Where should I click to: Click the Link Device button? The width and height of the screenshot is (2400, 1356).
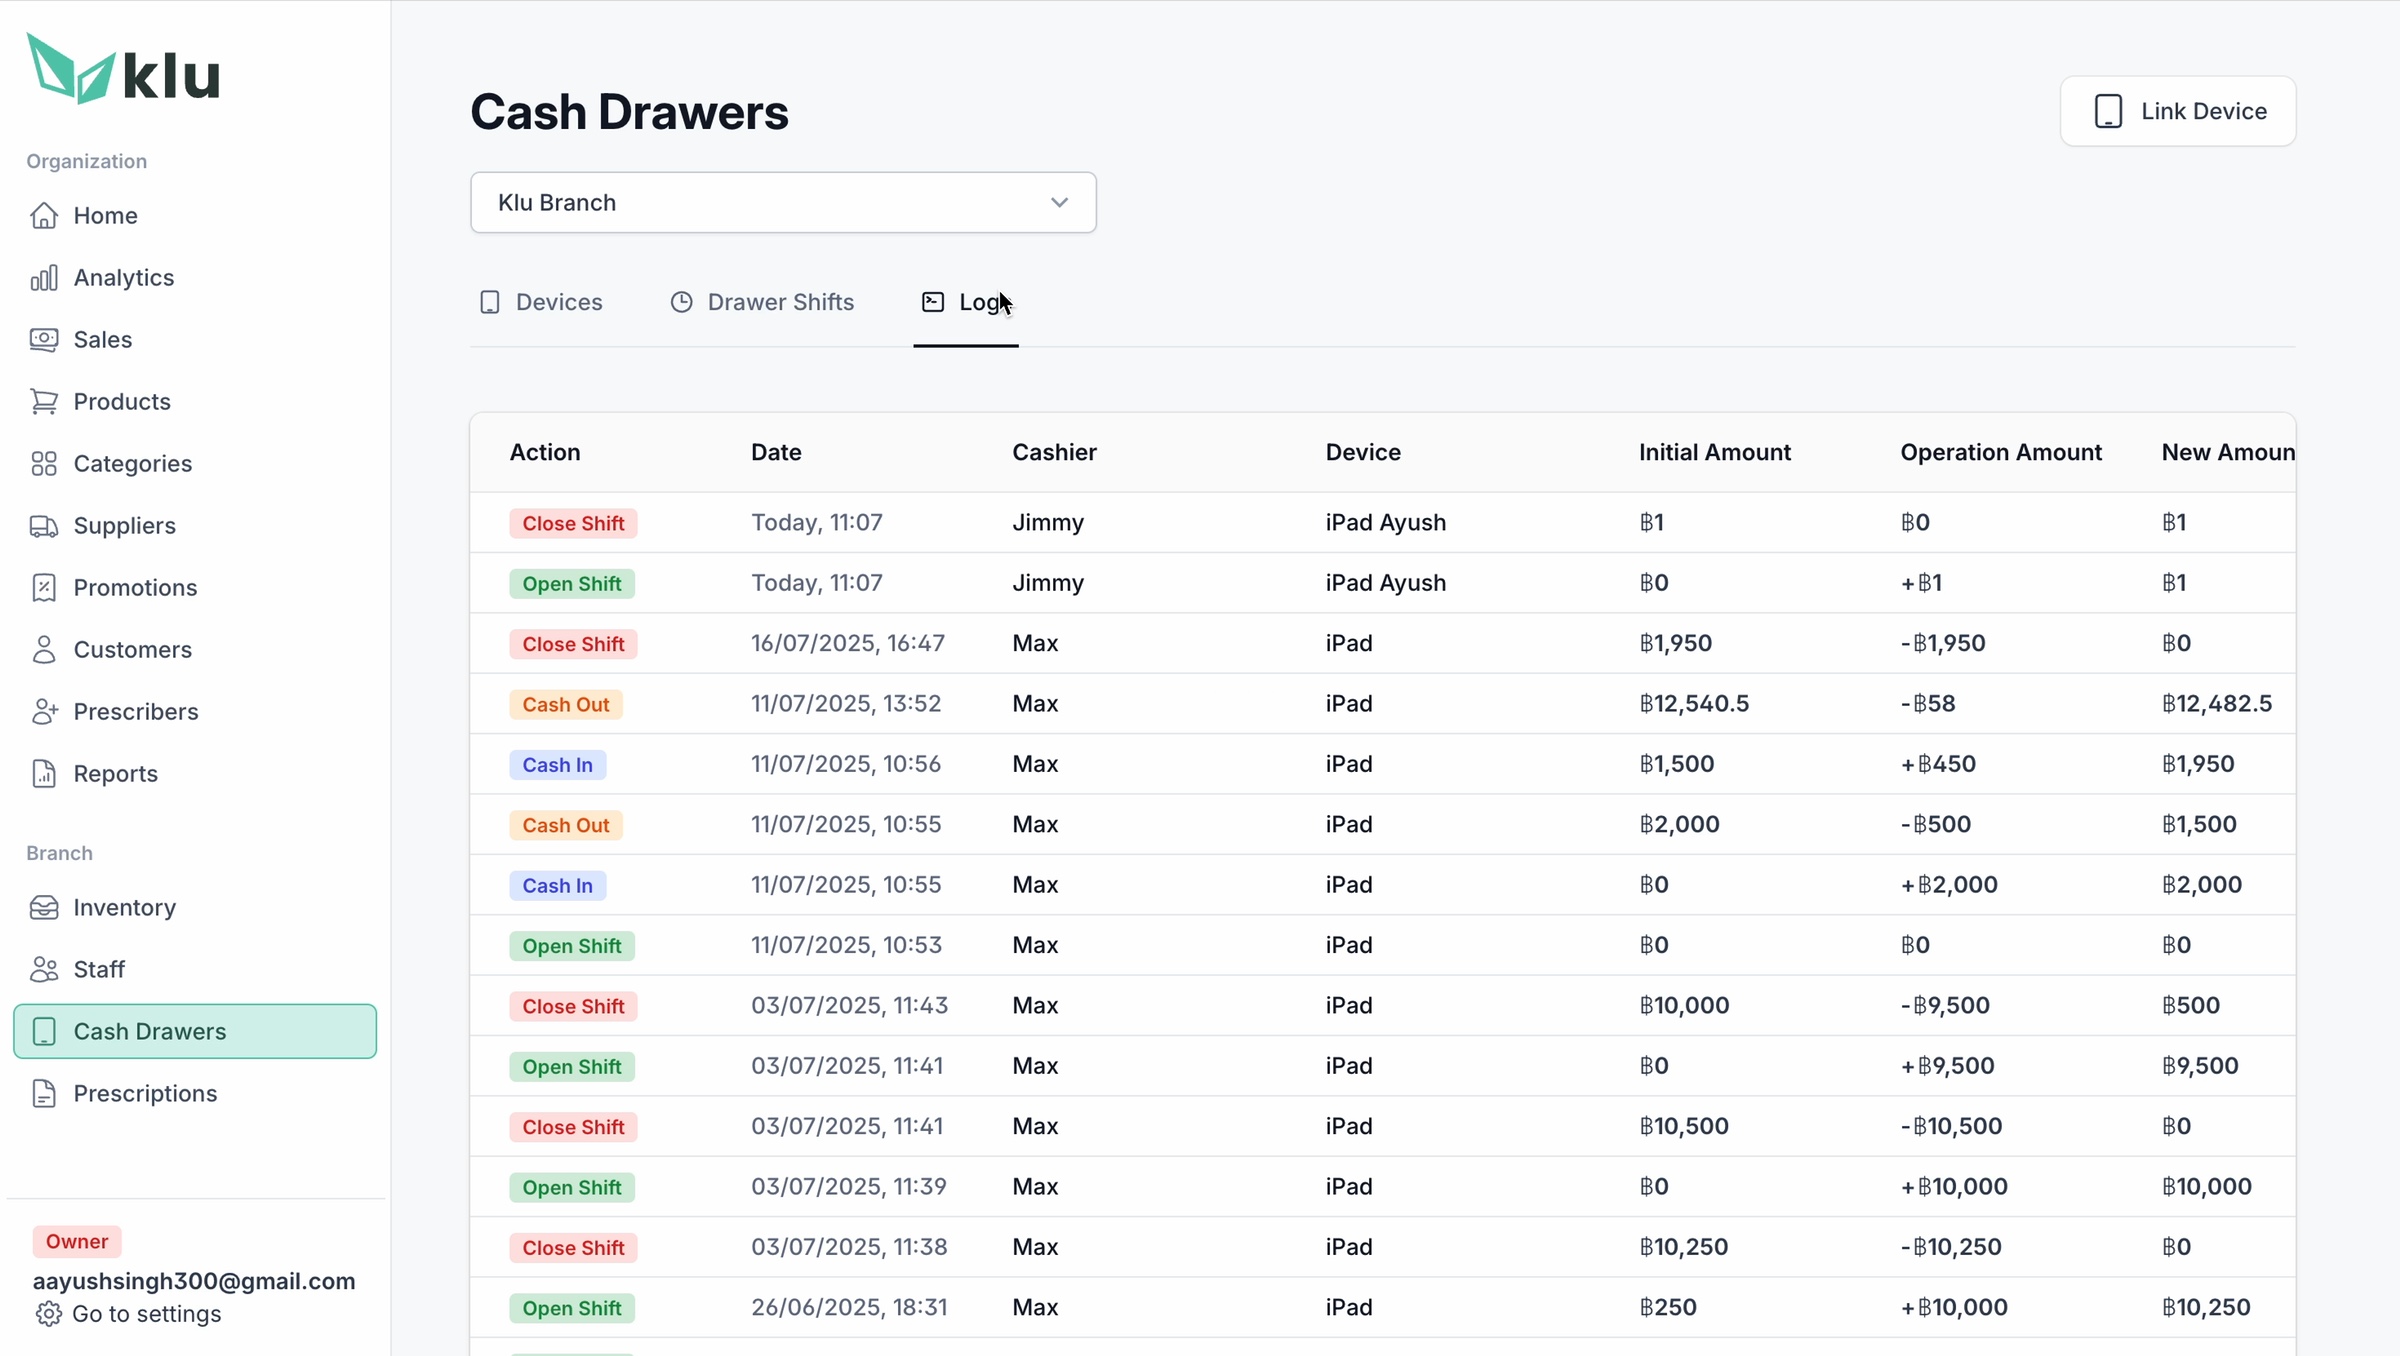click(2178, 111)
